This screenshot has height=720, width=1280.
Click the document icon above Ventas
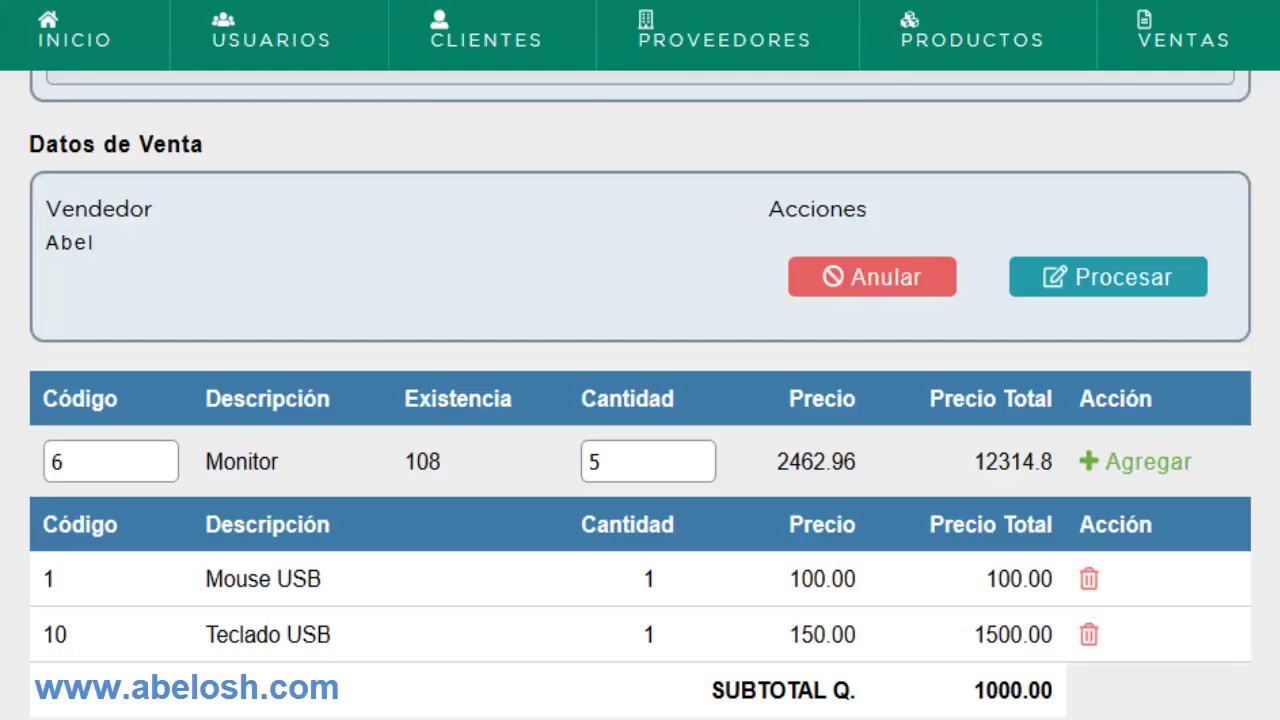(1145, 19)
